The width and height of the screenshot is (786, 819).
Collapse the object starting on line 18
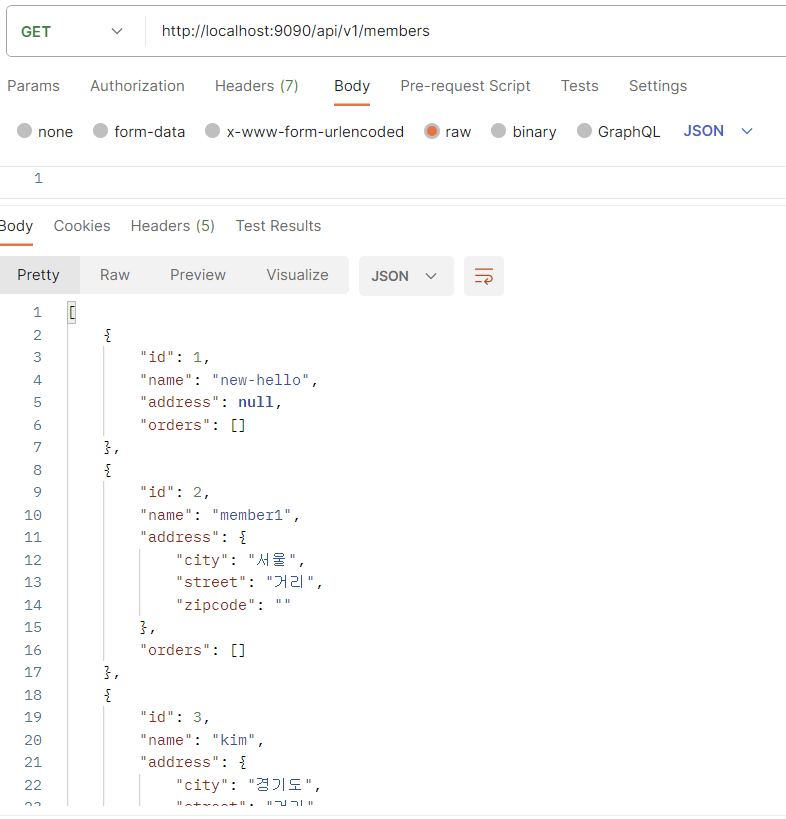tap(108, 695)
